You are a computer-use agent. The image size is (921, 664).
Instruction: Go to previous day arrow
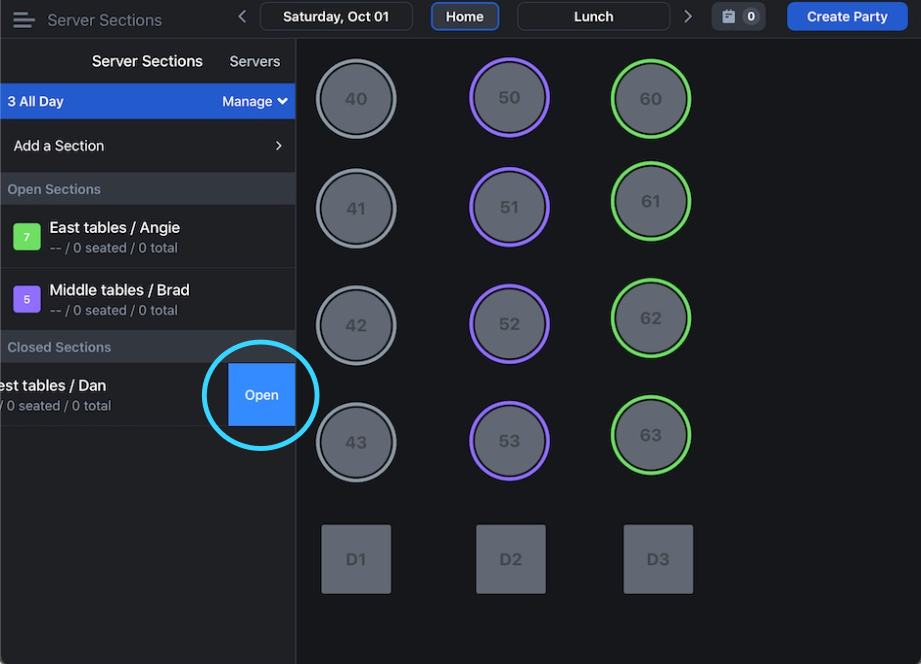[242, 16]
